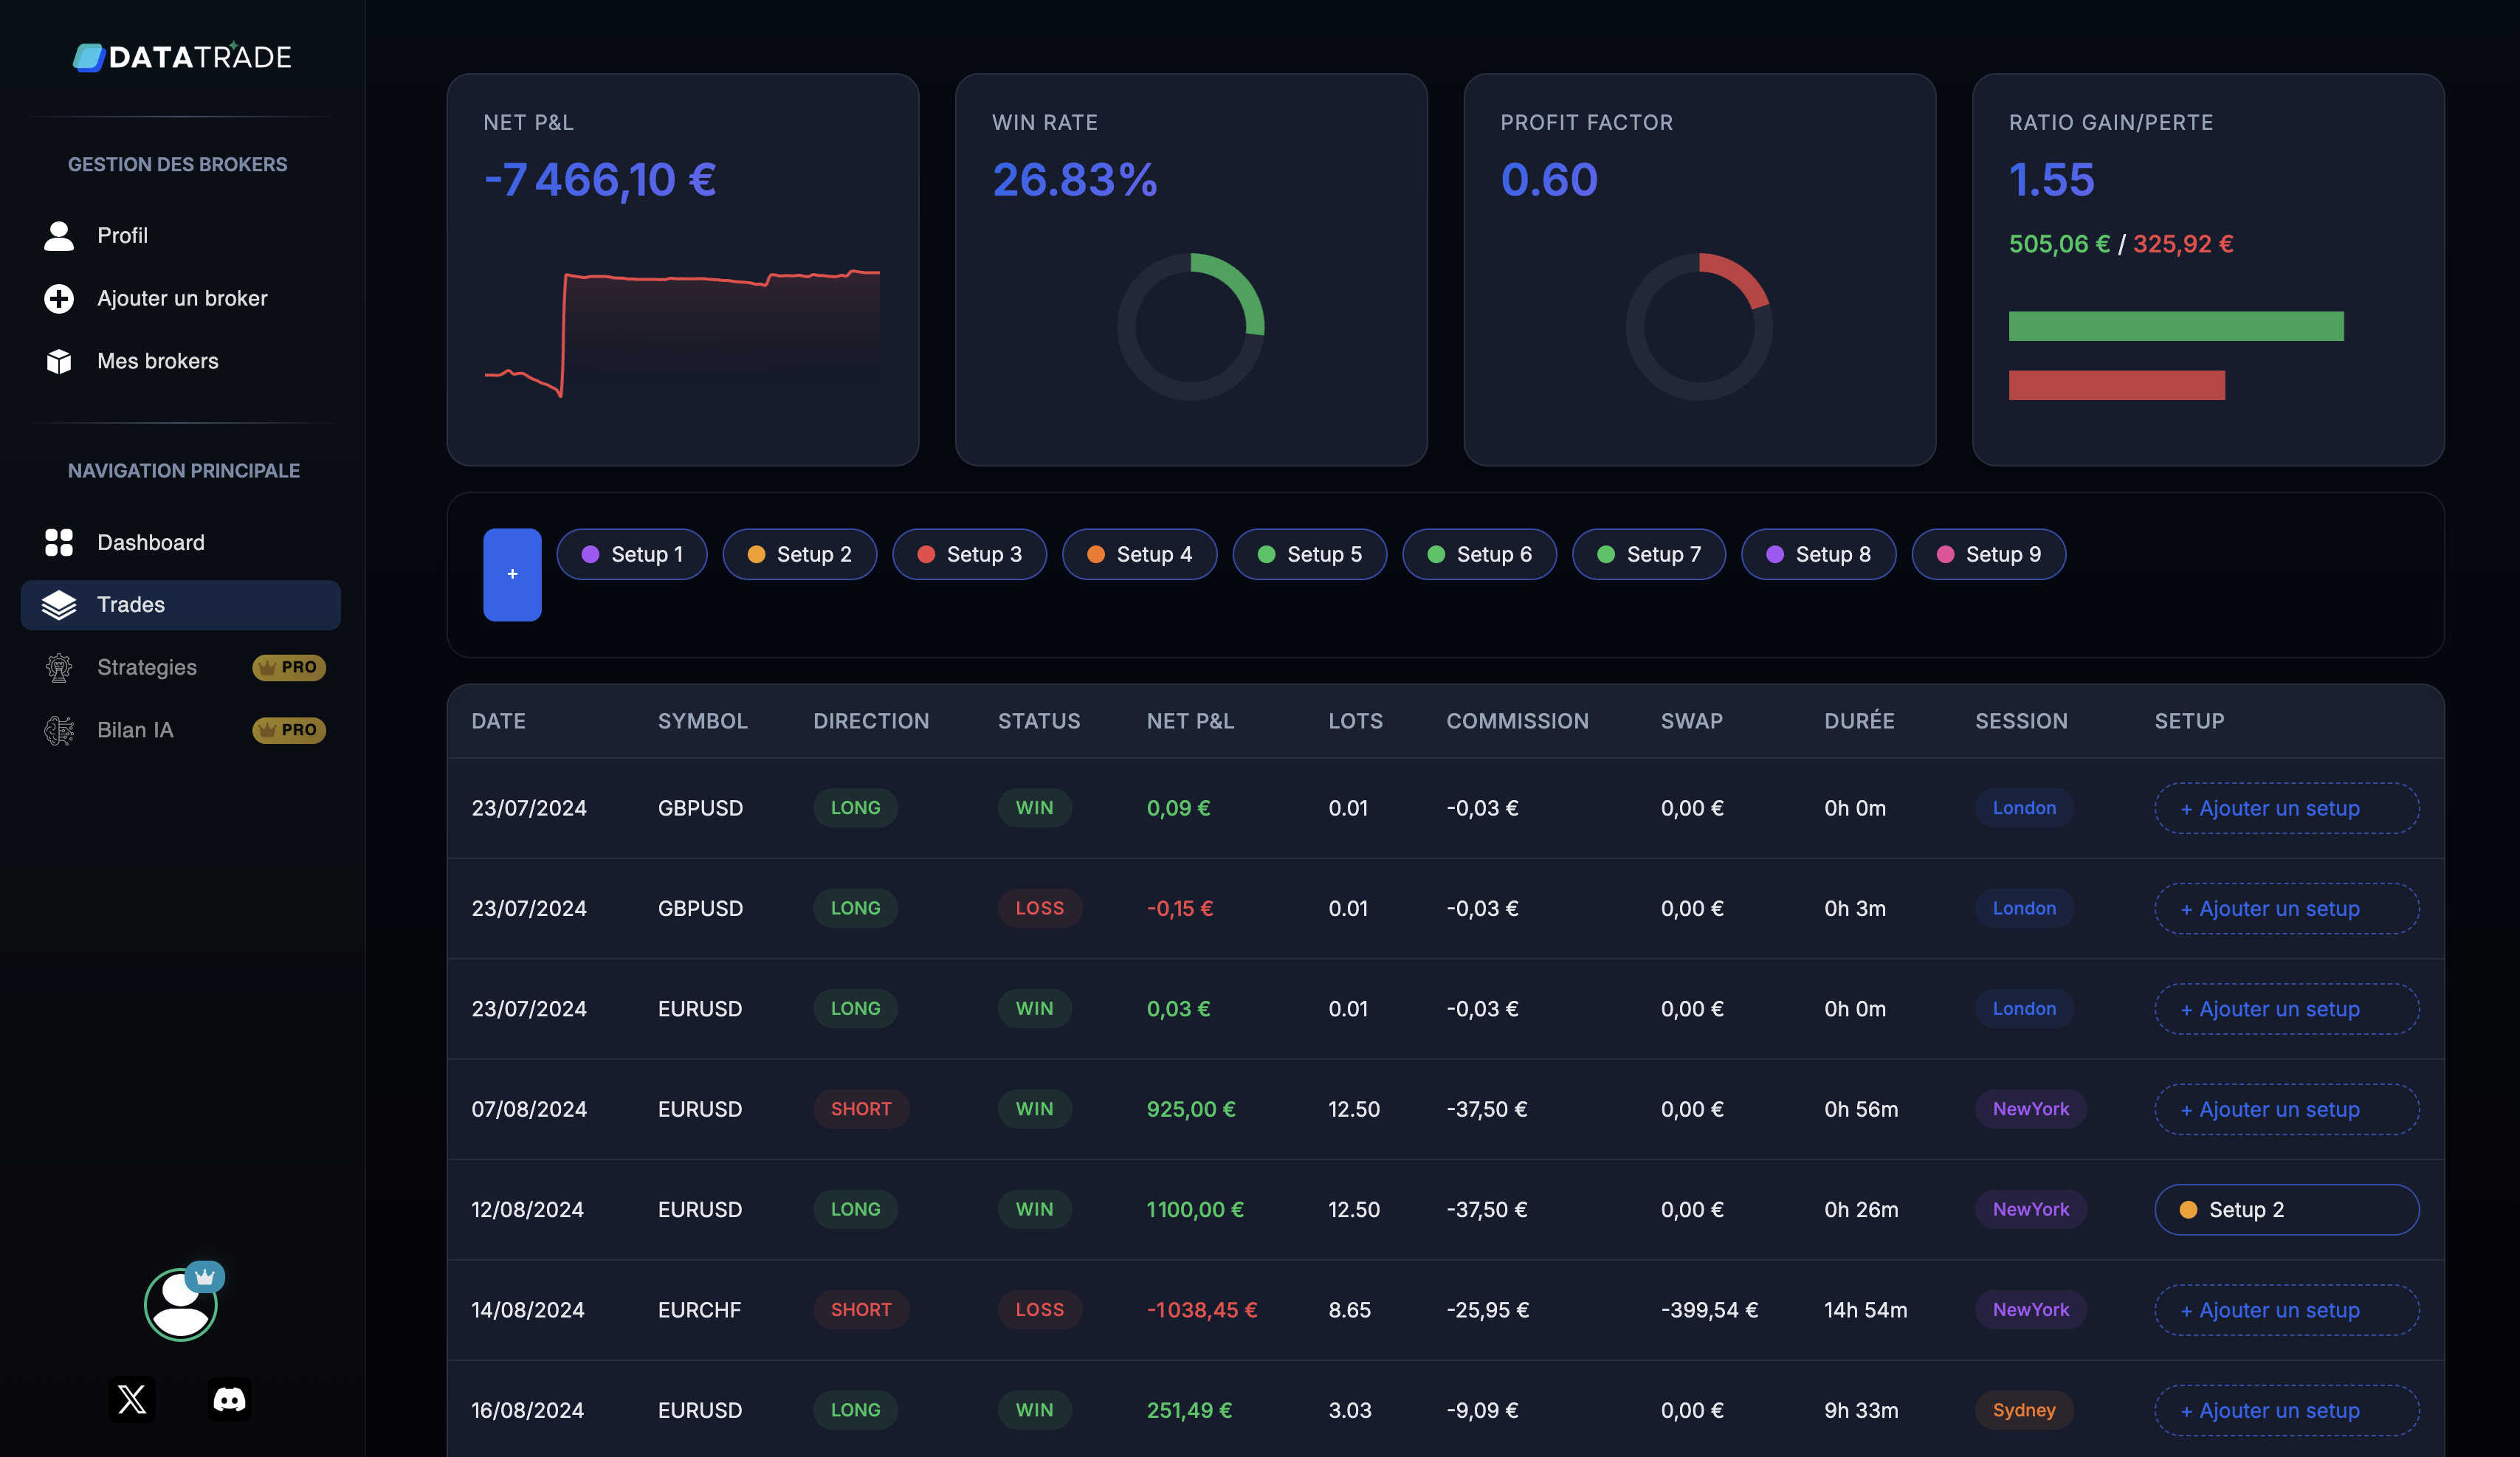The width and height of the screenshot is (2520, 1457).
Task: Click the Ajouter un broker icon
Action: click(x=59, y=297)
